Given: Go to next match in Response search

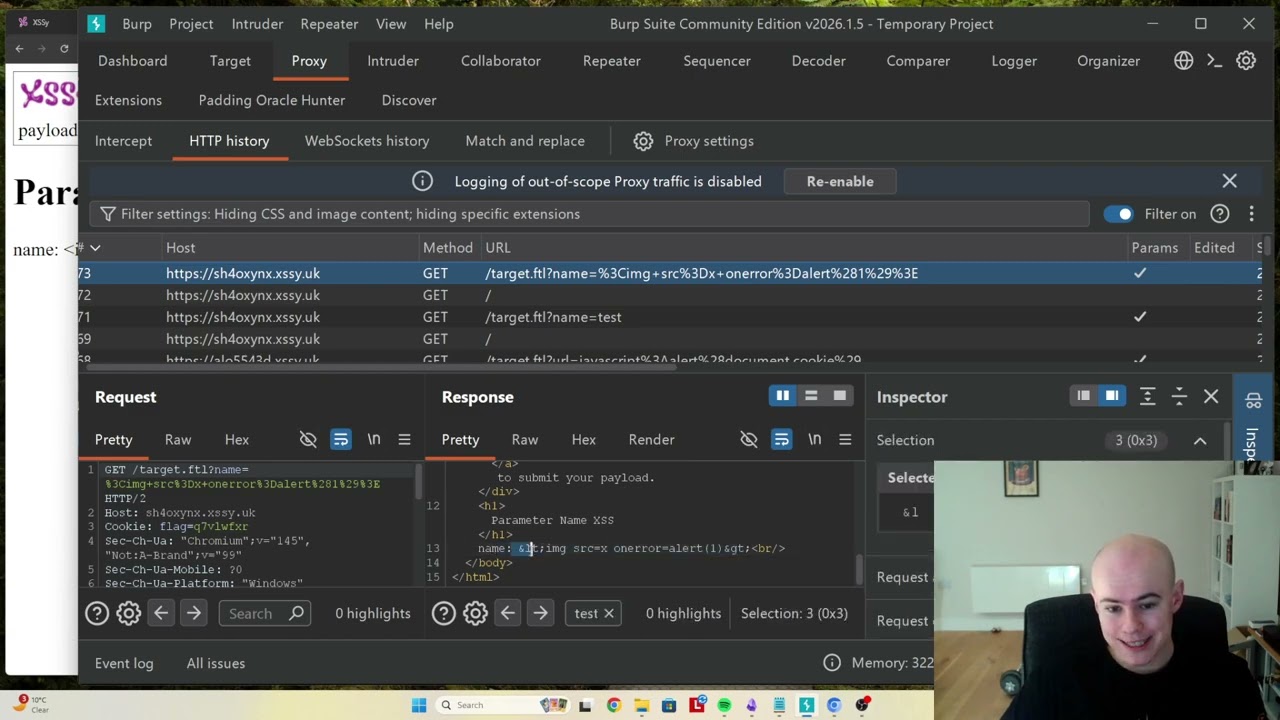Looking at the screenshot, I should point(541,613).
